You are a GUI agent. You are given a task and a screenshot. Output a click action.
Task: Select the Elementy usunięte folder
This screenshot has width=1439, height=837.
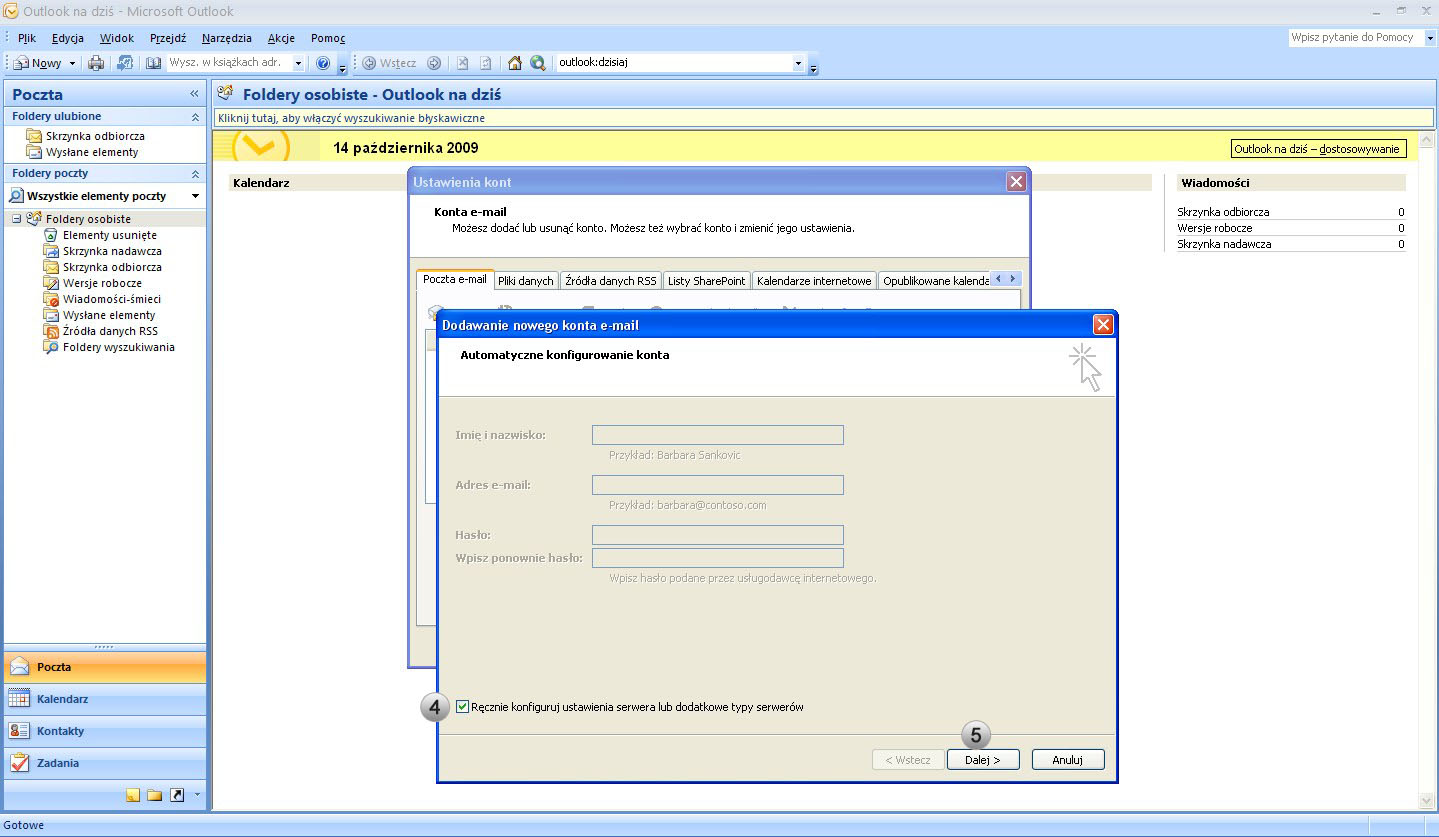[x=109, y=235]
